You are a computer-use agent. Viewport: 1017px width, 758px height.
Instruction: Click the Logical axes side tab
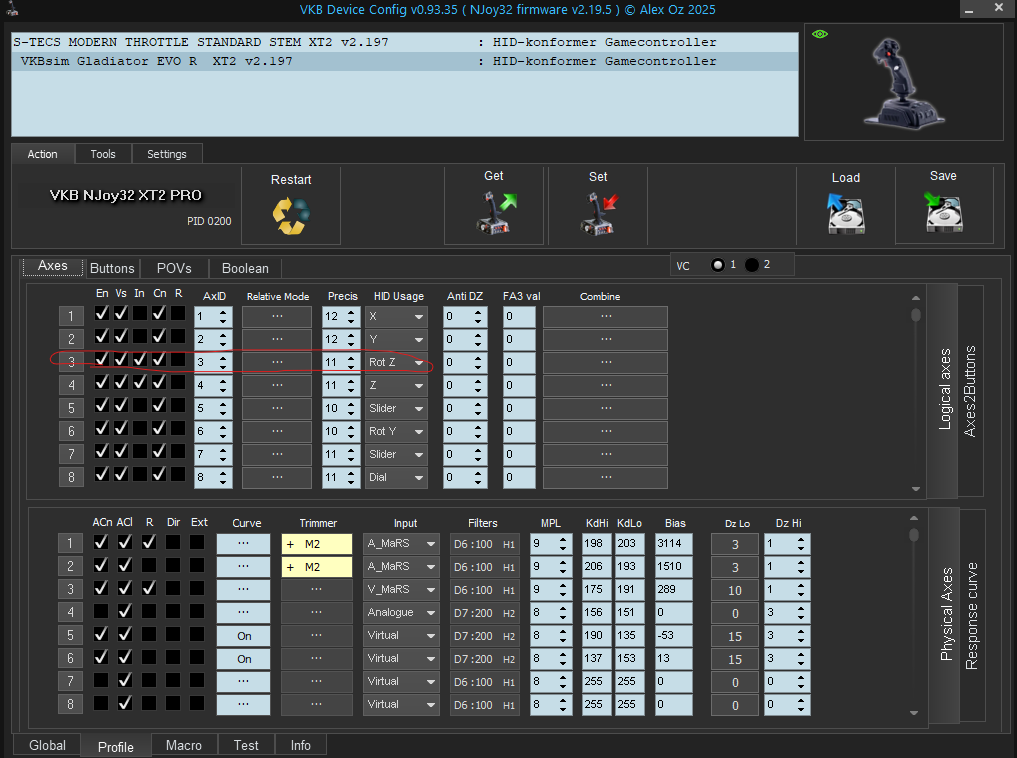944,389
